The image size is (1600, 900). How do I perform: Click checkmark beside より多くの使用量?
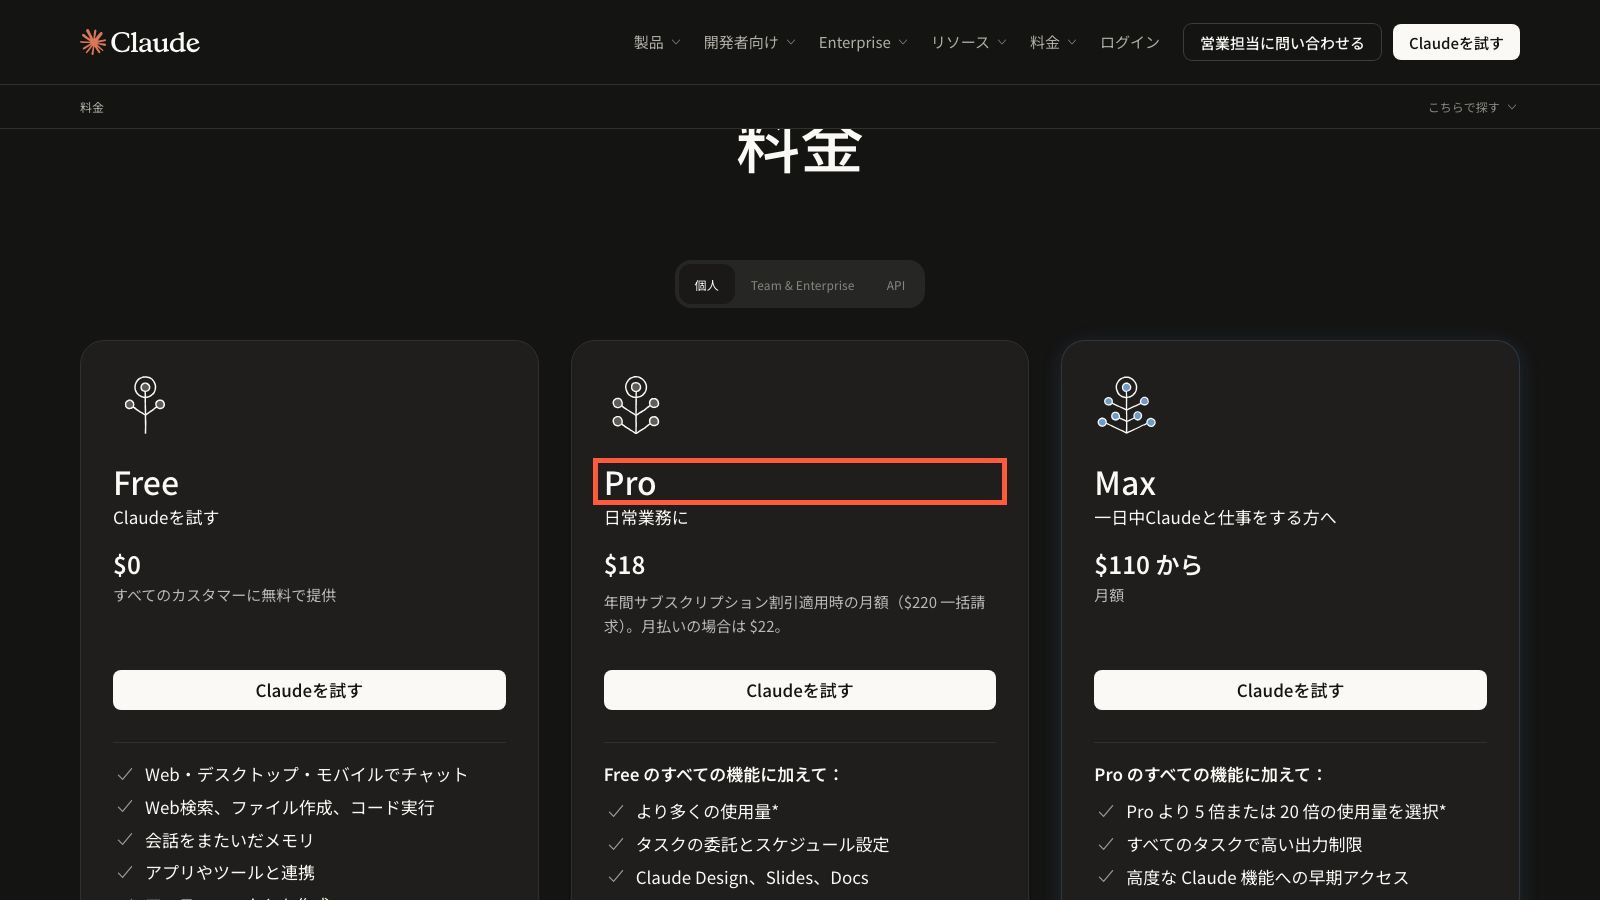(616, 811)
